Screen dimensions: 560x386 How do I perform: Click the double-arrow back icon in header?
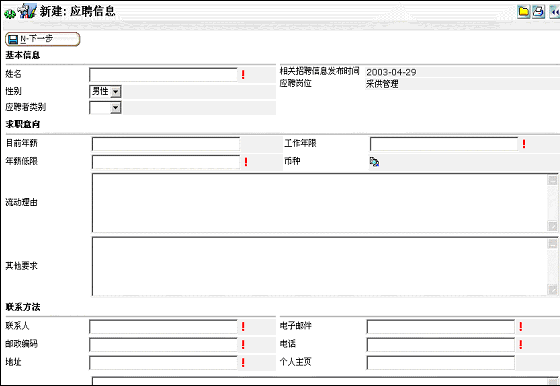(x=555, y=11)
